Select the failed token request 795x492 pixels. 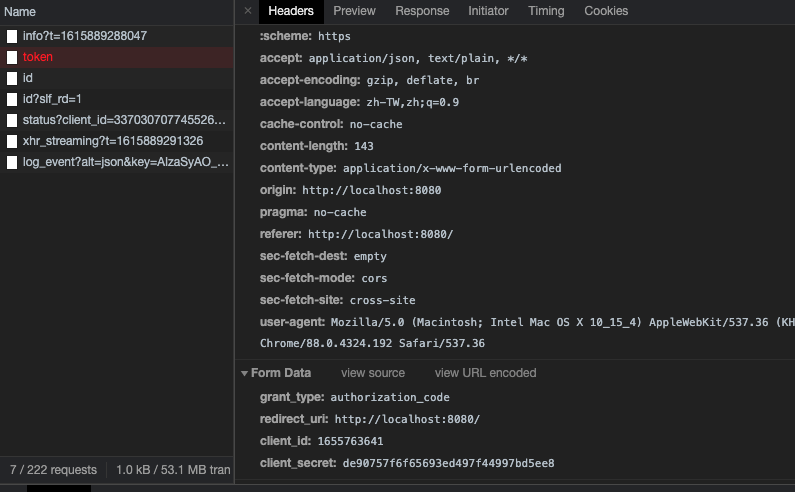click(x=38, y=57)
